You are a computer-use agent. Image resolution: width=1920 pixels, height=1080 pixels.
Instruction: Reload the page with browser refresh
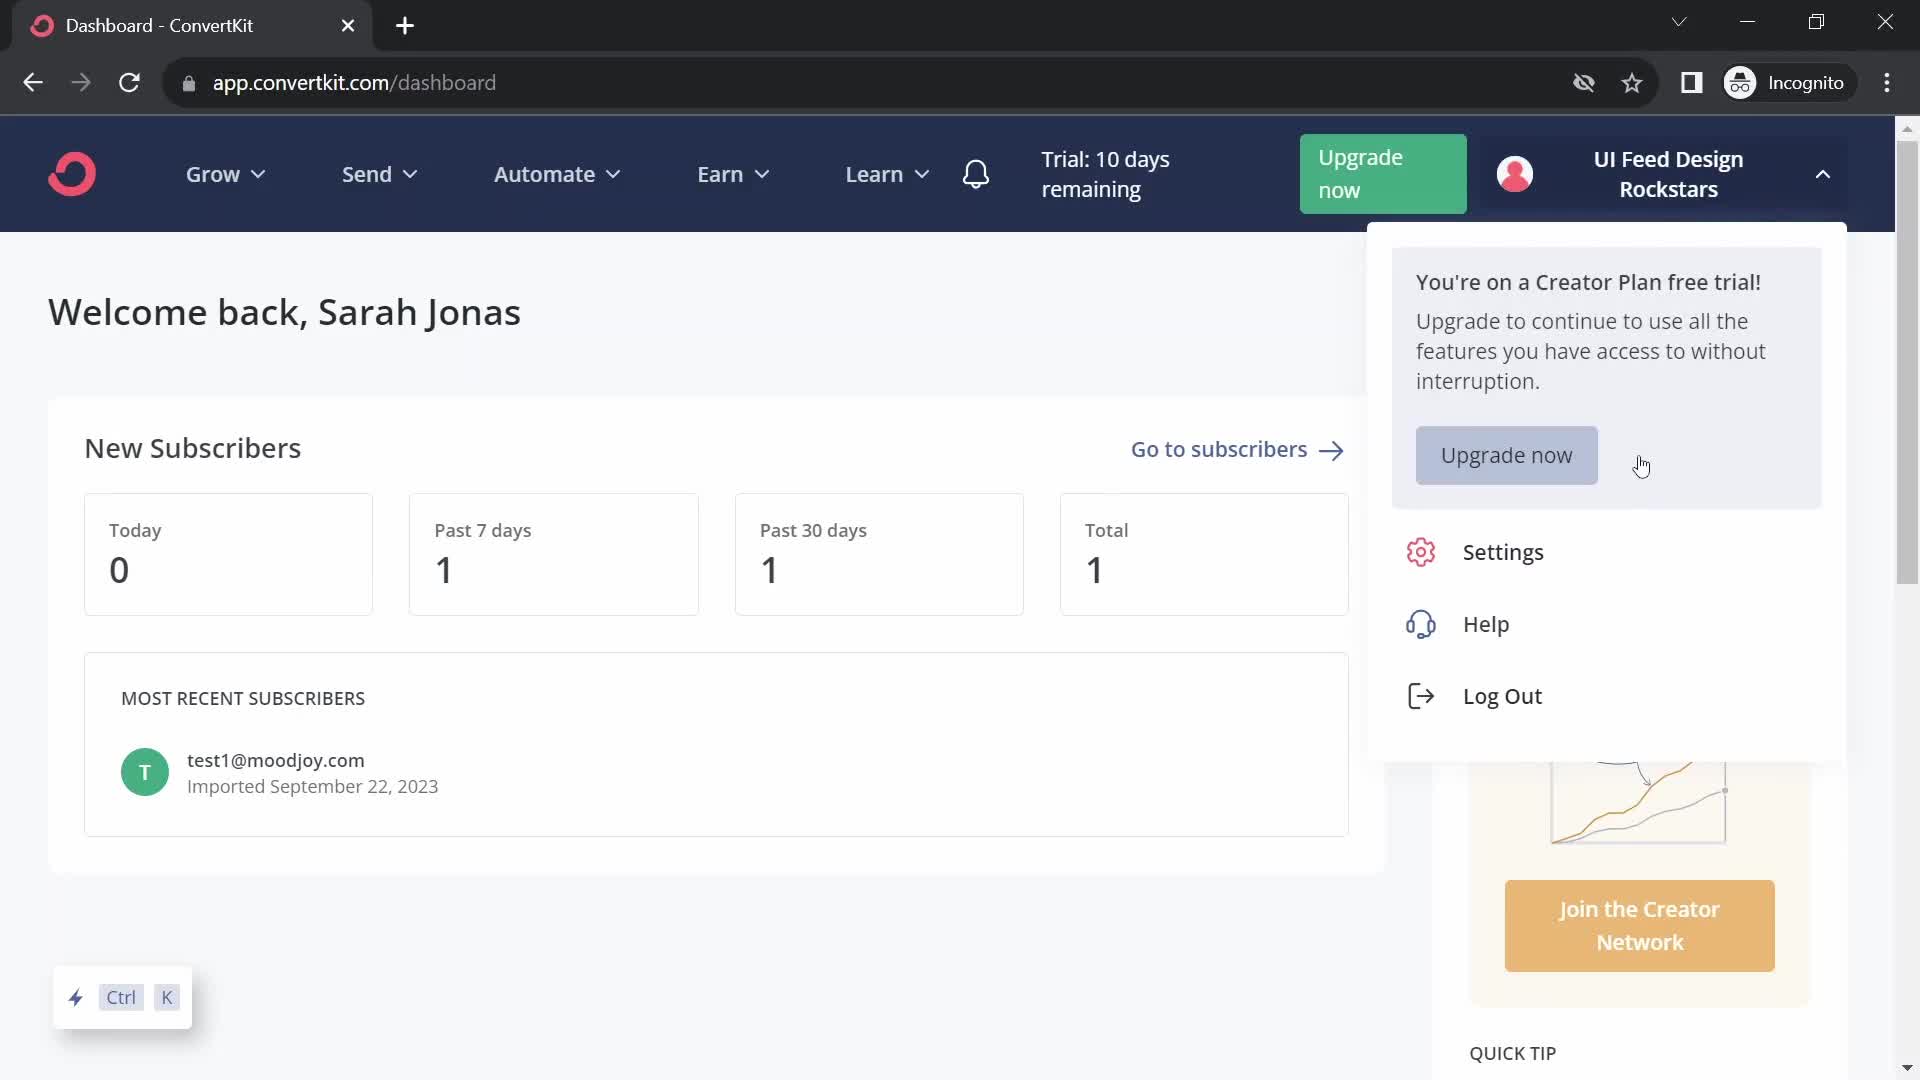[x=129, y=83]
